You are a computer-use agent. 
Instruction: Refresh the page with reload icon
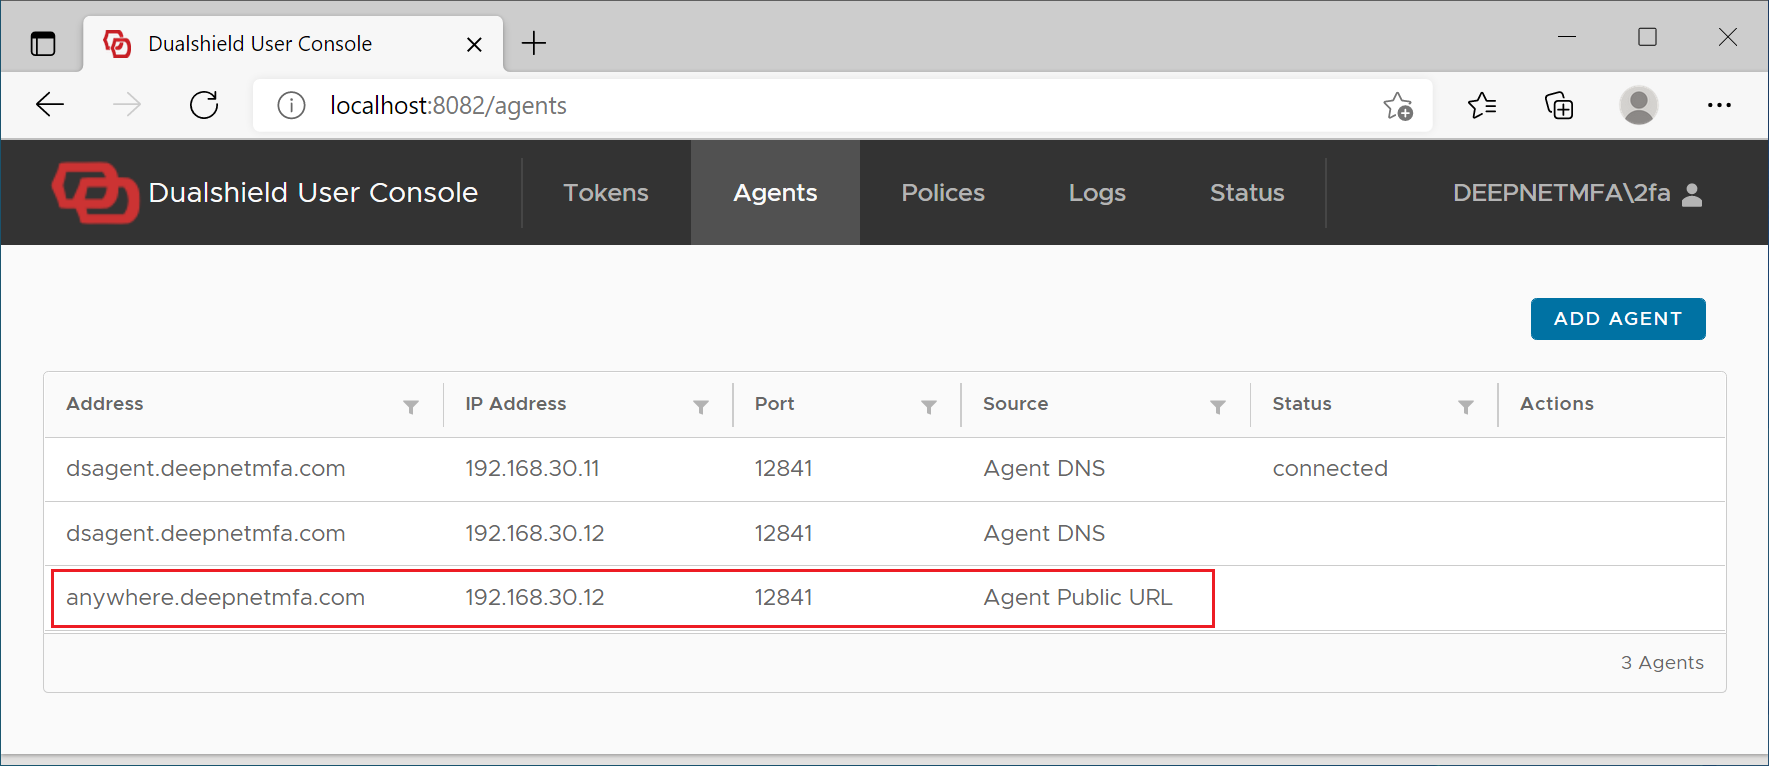(204, 105)
